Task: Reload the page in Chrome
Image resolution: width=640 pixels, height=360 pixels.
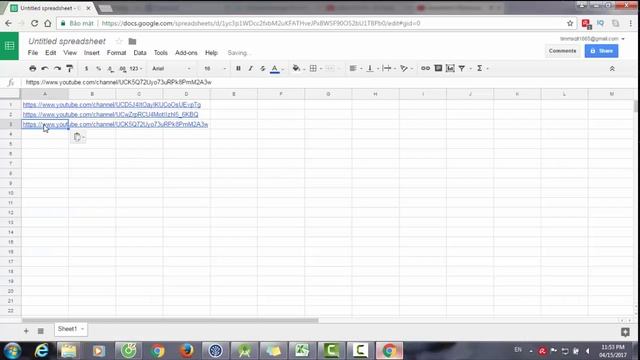Action: pos(34,23)
